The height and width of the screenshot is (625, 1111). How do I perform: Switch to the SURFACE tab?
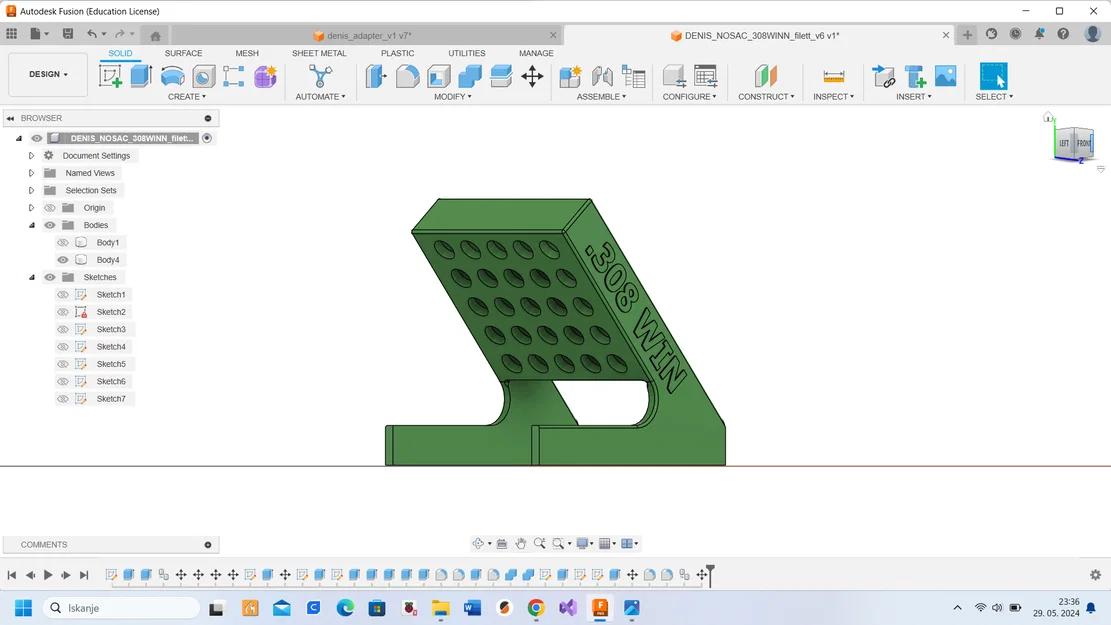[184, 53]
